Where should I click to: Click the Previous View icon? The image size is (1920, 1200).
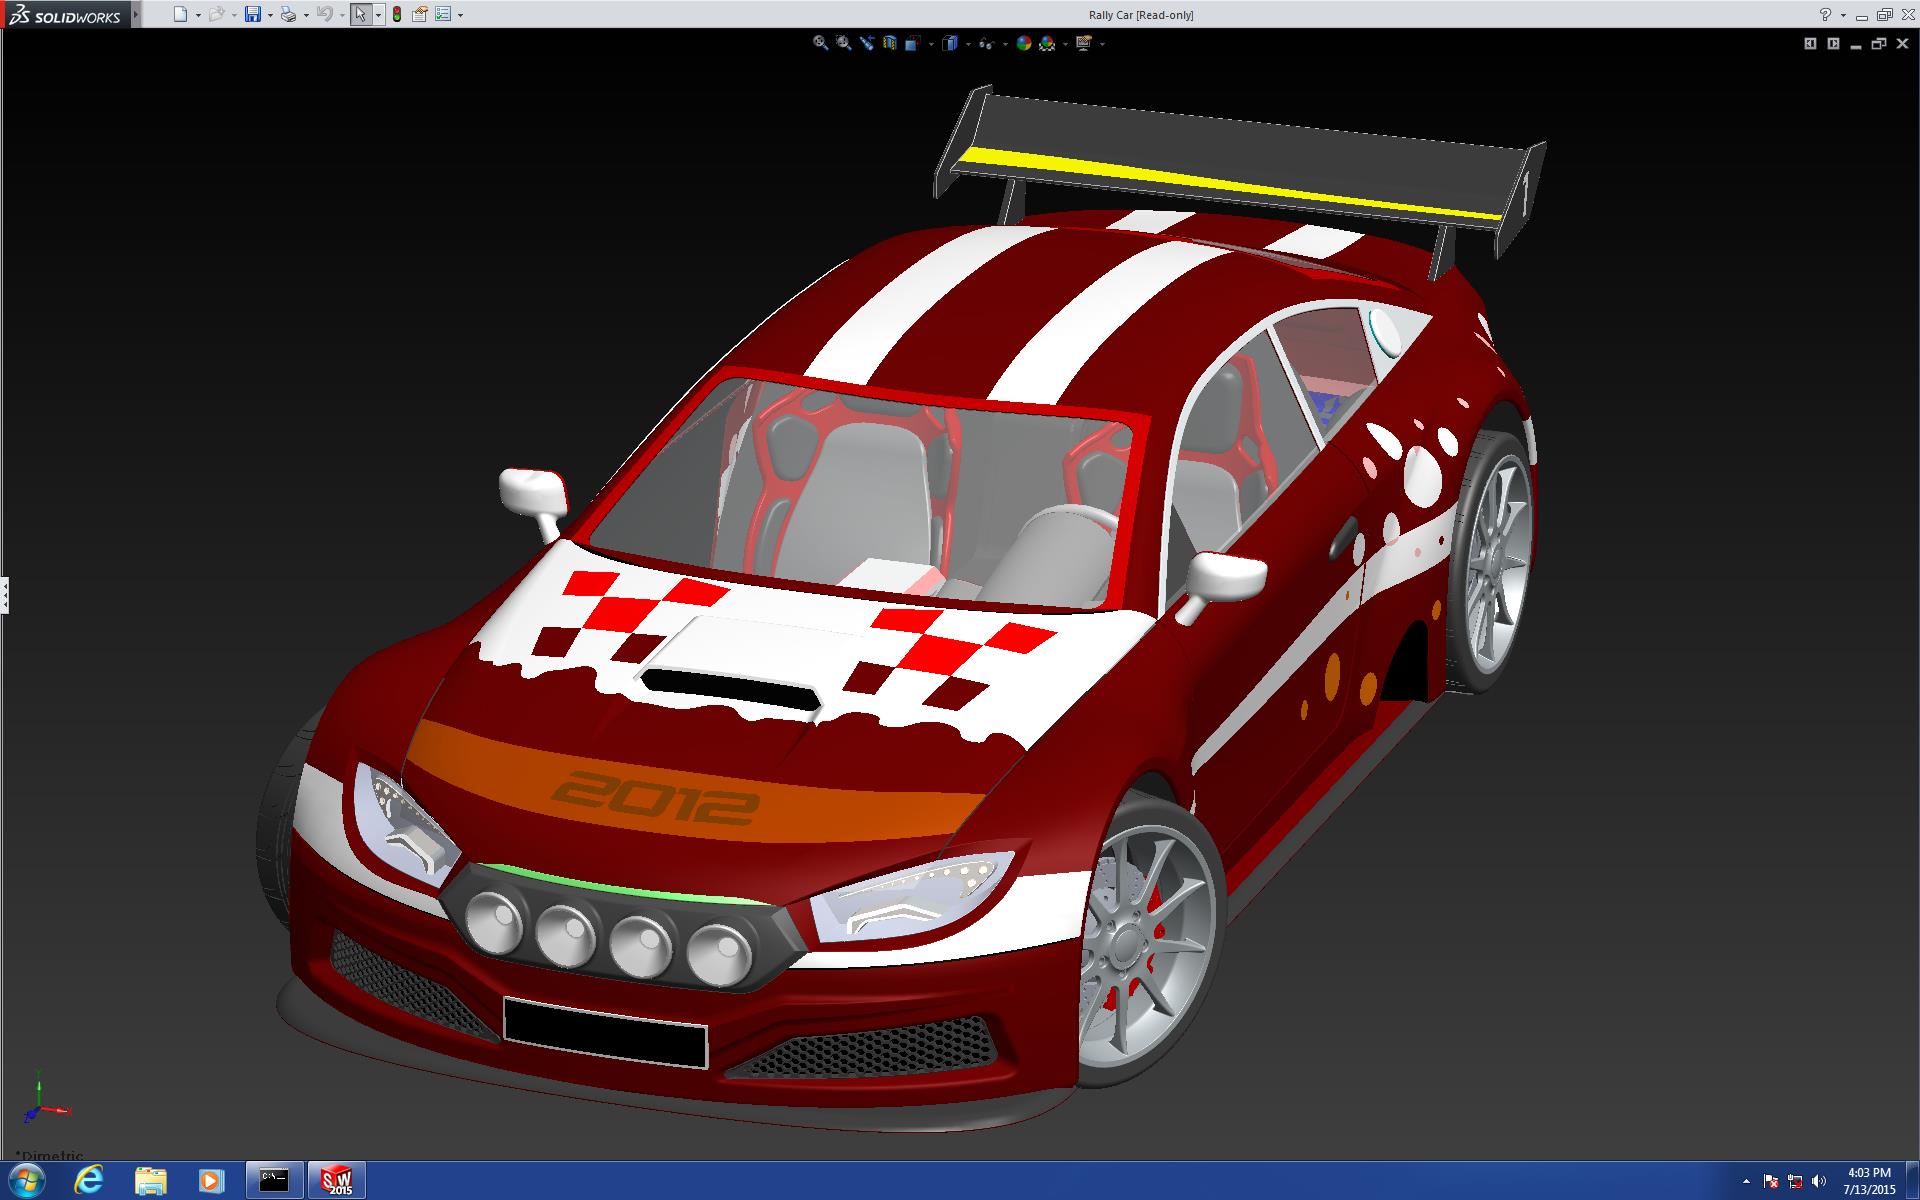pyautogui.click(x=866, y=43)
